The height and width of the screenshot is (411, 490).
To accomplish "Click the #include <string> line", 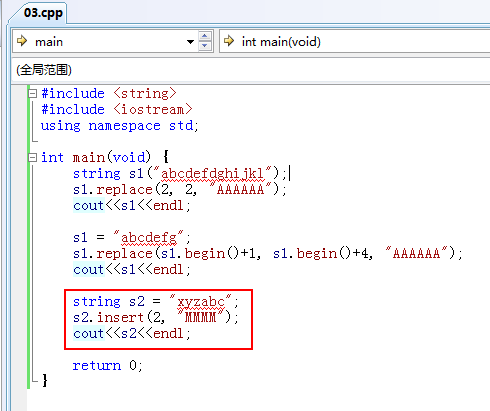I will pyautogui.click(x=109, y=93).
